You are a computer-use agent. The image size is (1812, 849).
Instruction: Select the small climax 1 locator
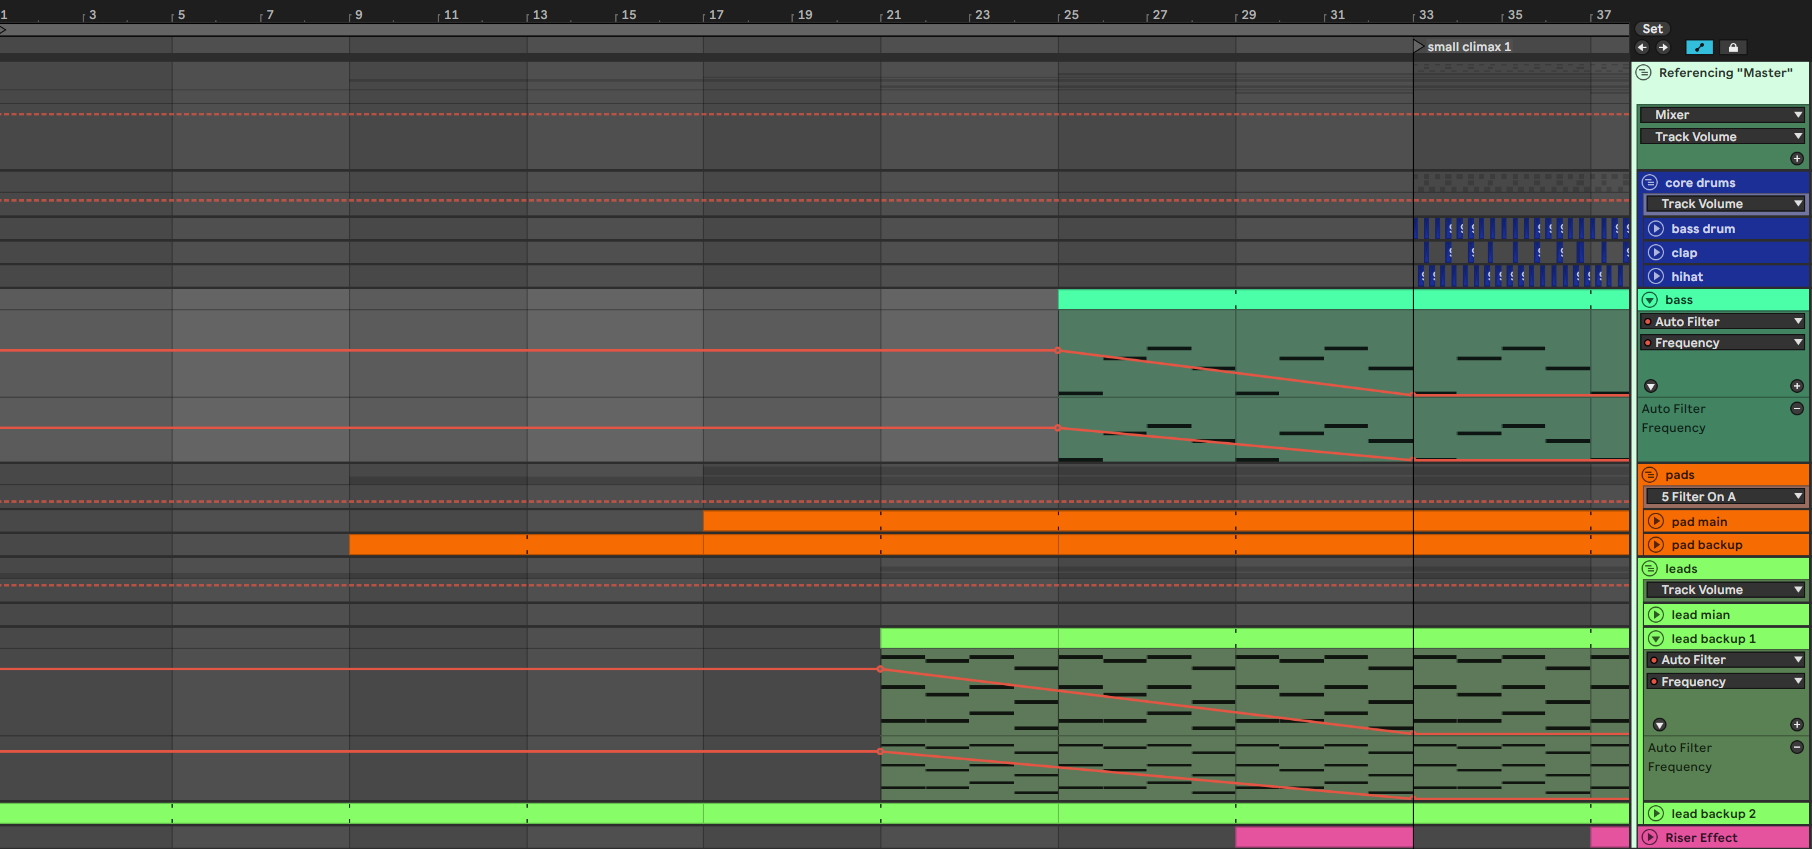[x=1467, y=47]
